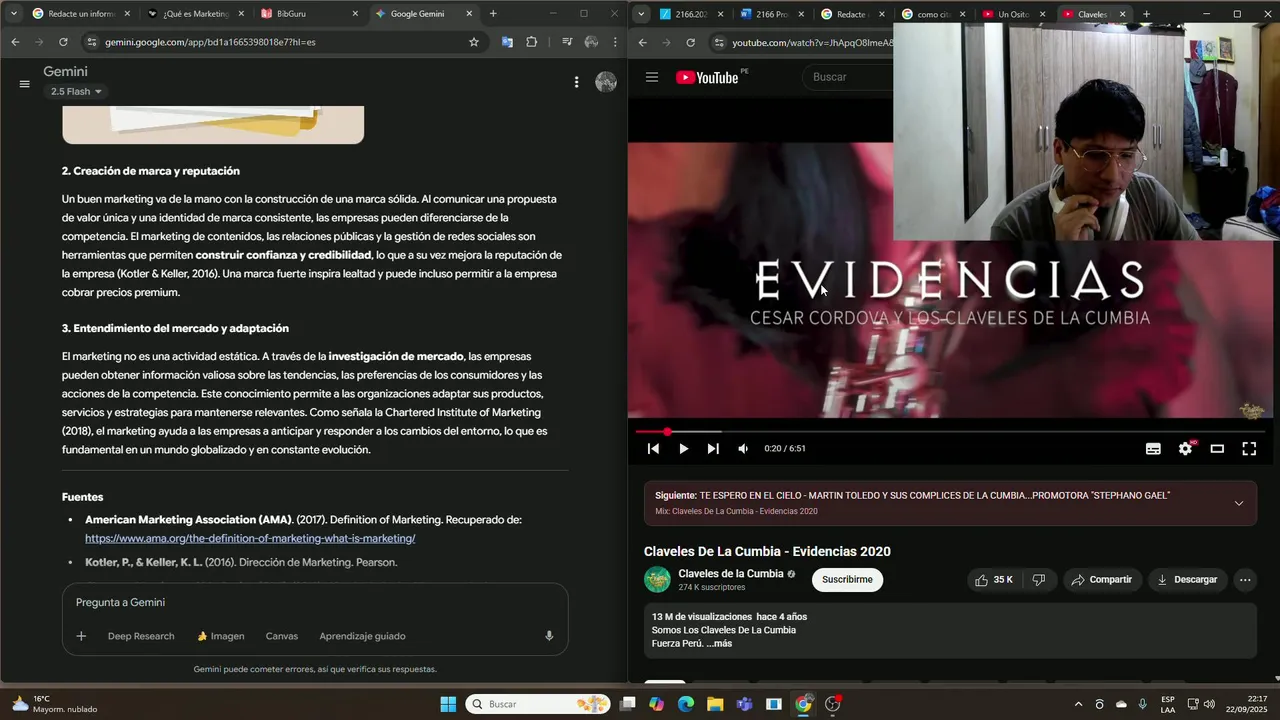This screenshot has height=720, width=1280.
Task: Open Chrome menu in Gemini window
Action: pyautogui.click(x=615, y=42)
